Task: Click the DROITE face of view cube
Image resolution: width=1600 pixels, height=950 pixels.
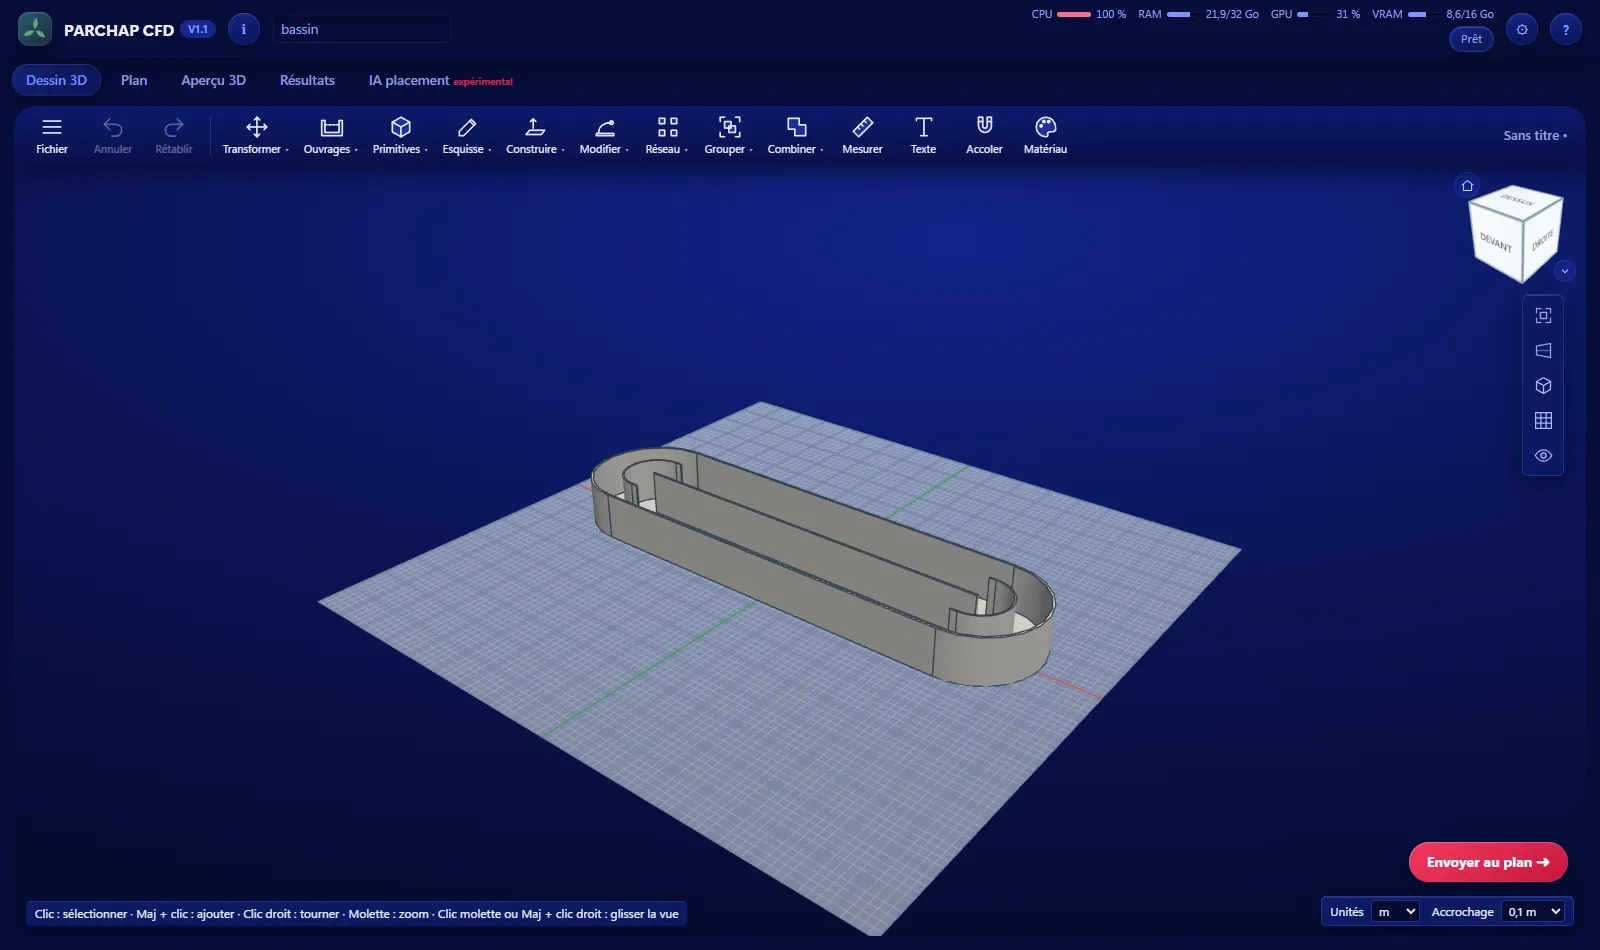Action: coord(1542,240)
